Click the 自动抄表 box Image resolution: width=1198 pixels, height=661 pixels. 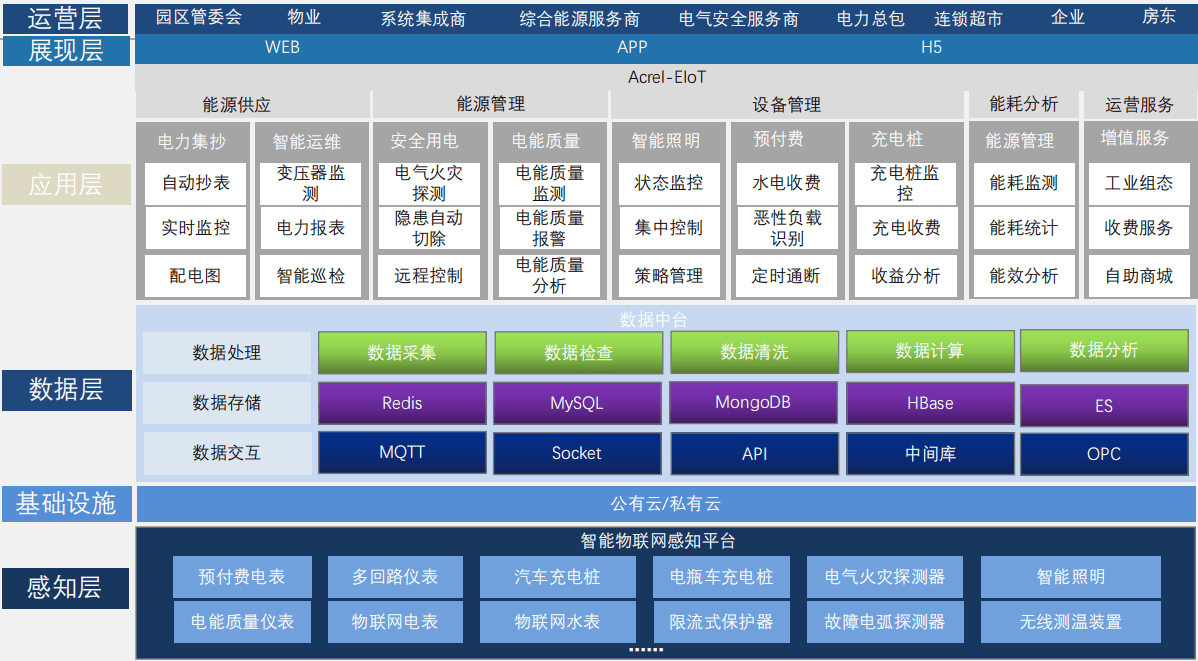coord(195,183)
